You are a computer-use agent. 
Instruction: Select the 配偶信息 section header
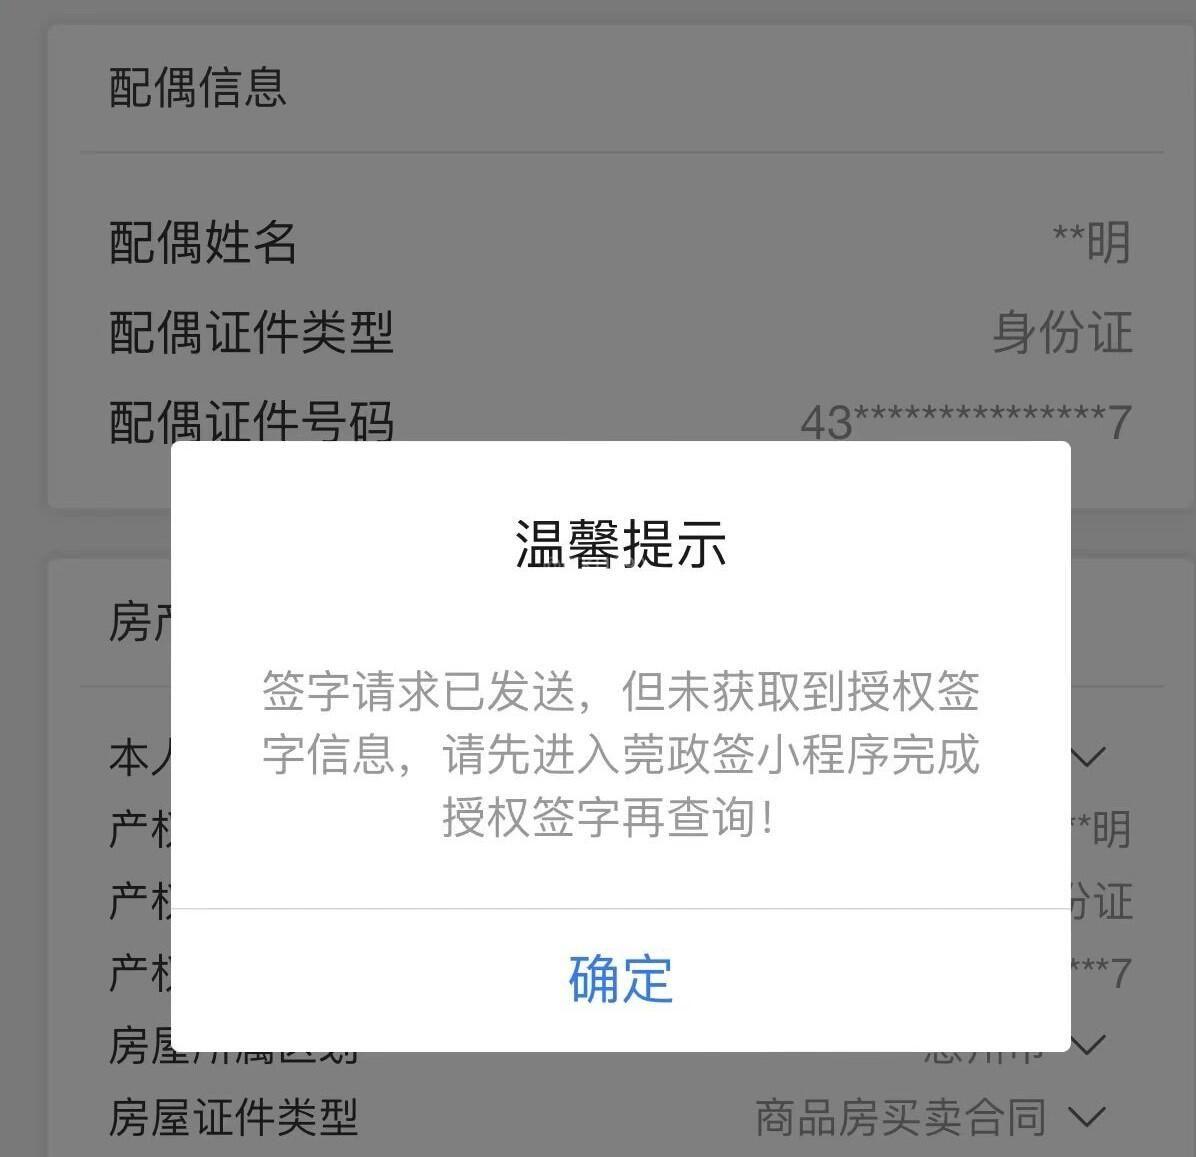tap(198, 87)
